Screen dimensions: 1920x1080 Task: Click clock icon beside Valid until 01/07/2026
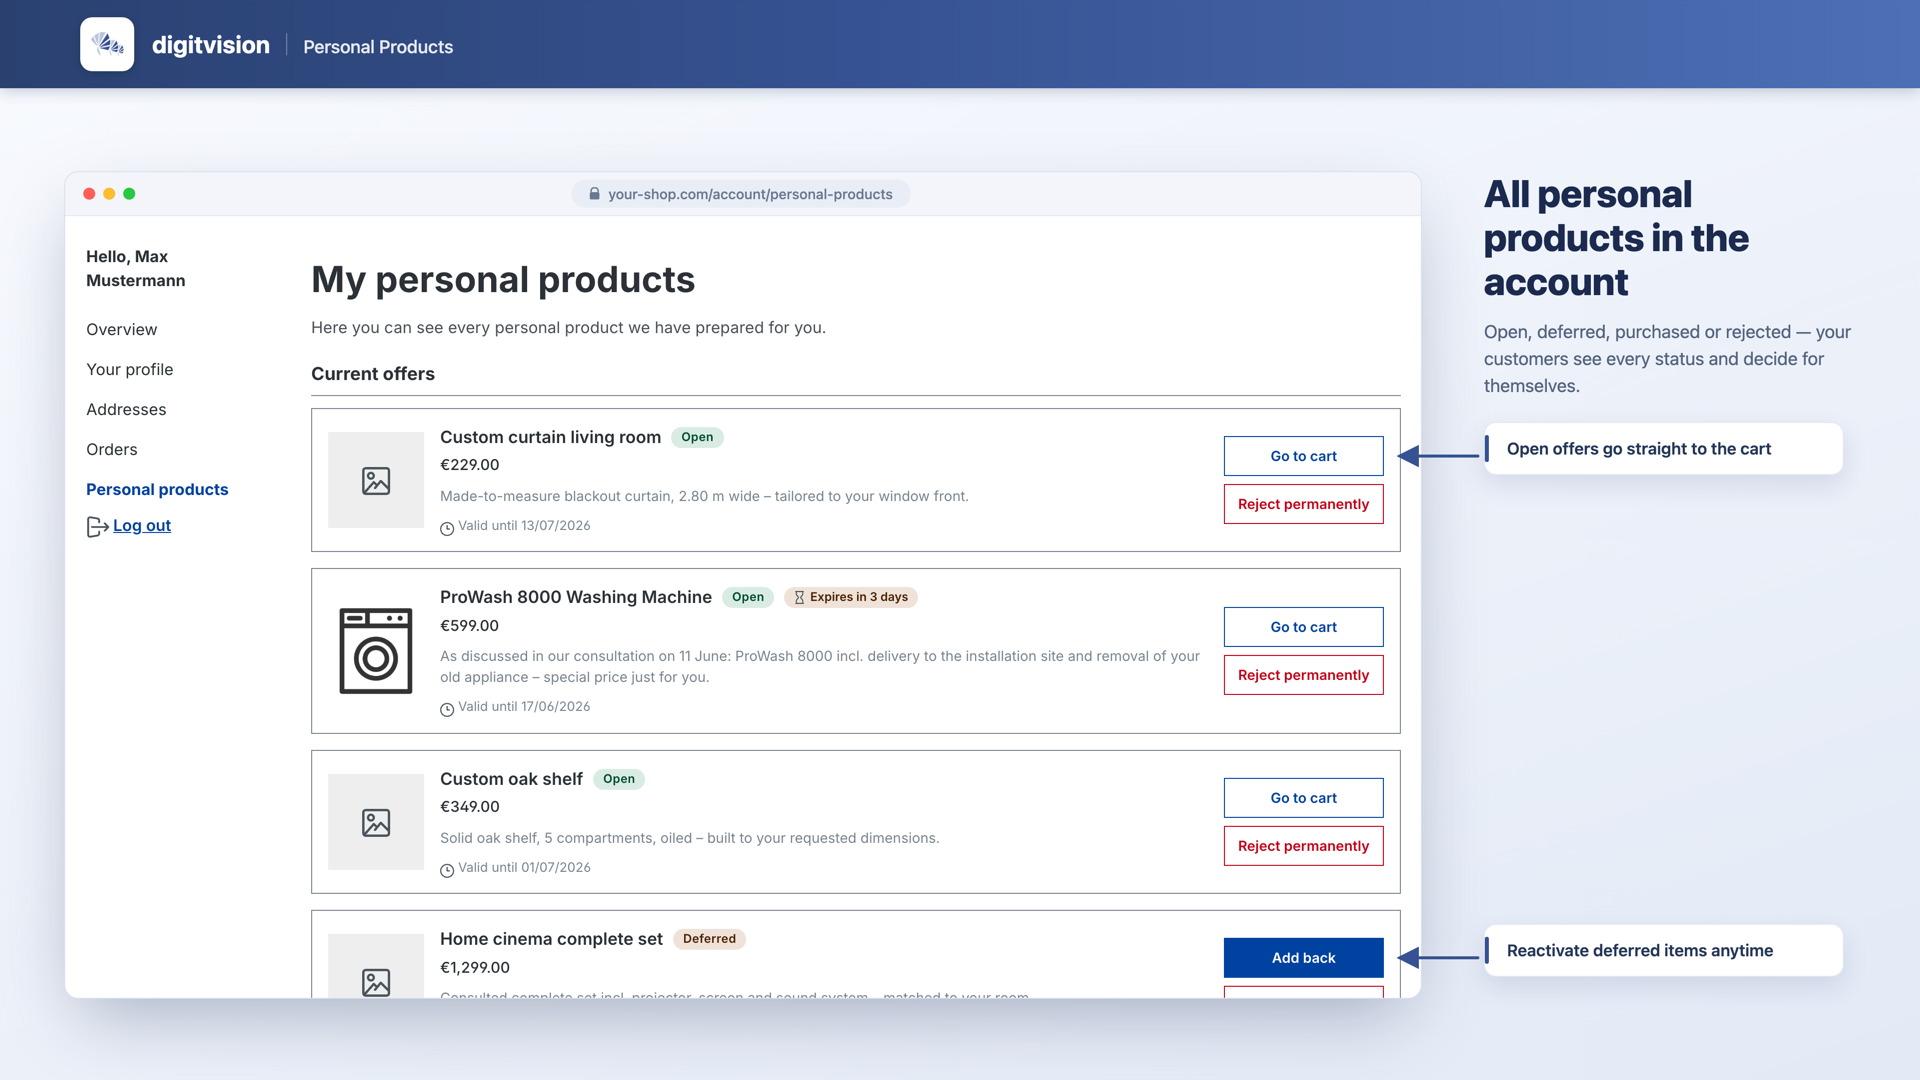pos(447,870)
